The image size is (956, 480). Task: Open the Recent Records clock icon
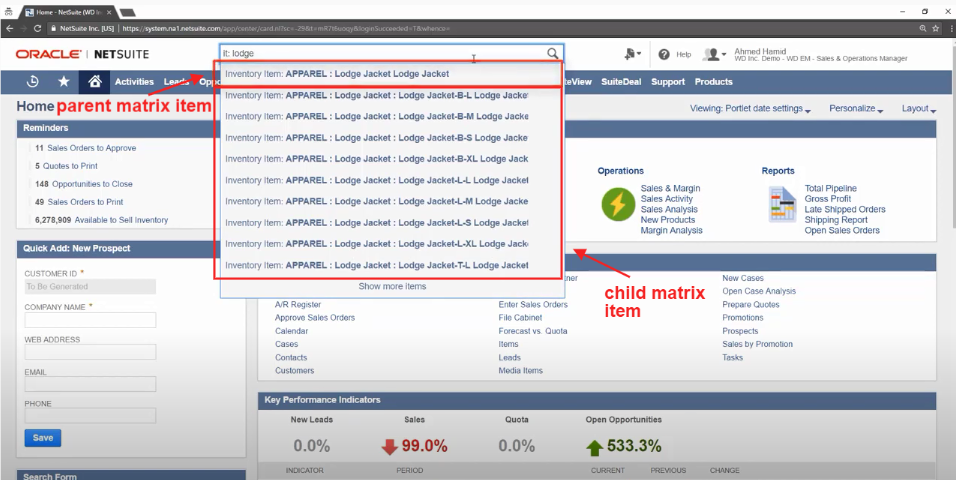pyautogui.click(x=33, y=82)
